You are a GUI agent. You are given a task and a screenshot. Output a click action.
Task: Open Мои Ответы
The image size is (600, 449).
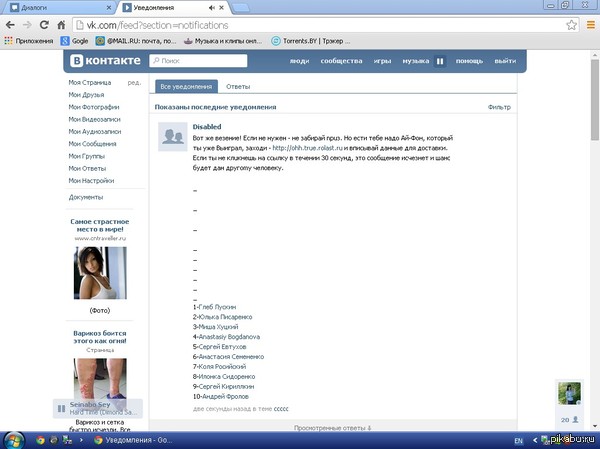(87, 168)
